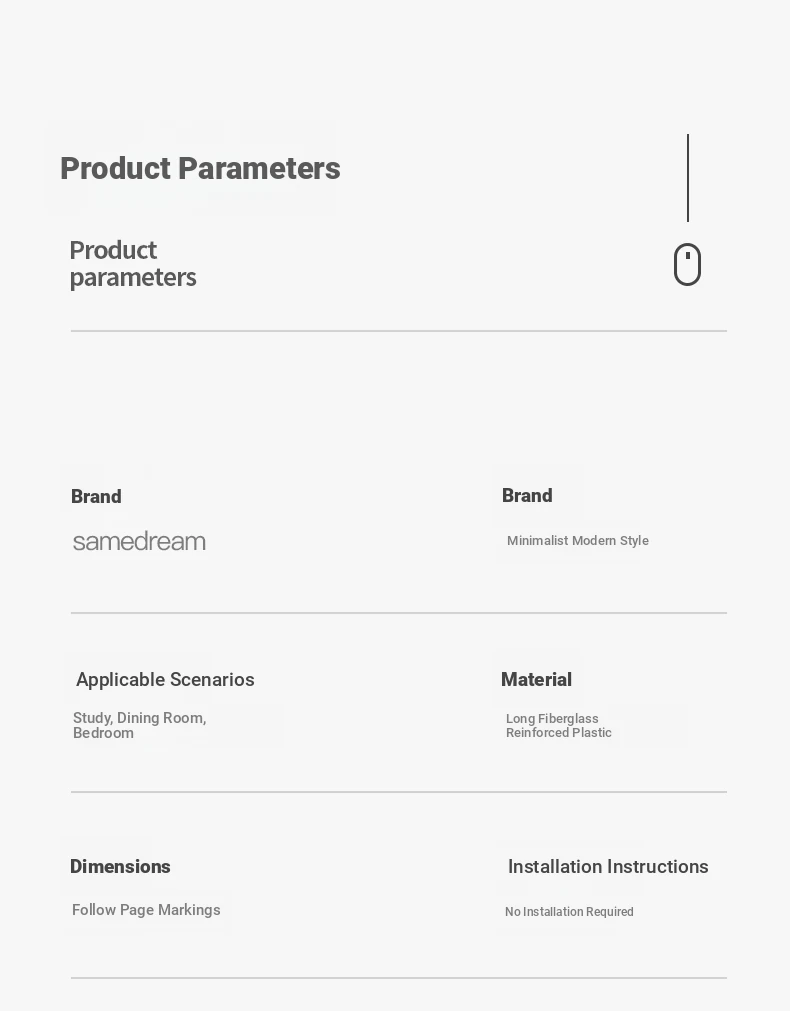Click the samedream brand logo

pos(139,542)
